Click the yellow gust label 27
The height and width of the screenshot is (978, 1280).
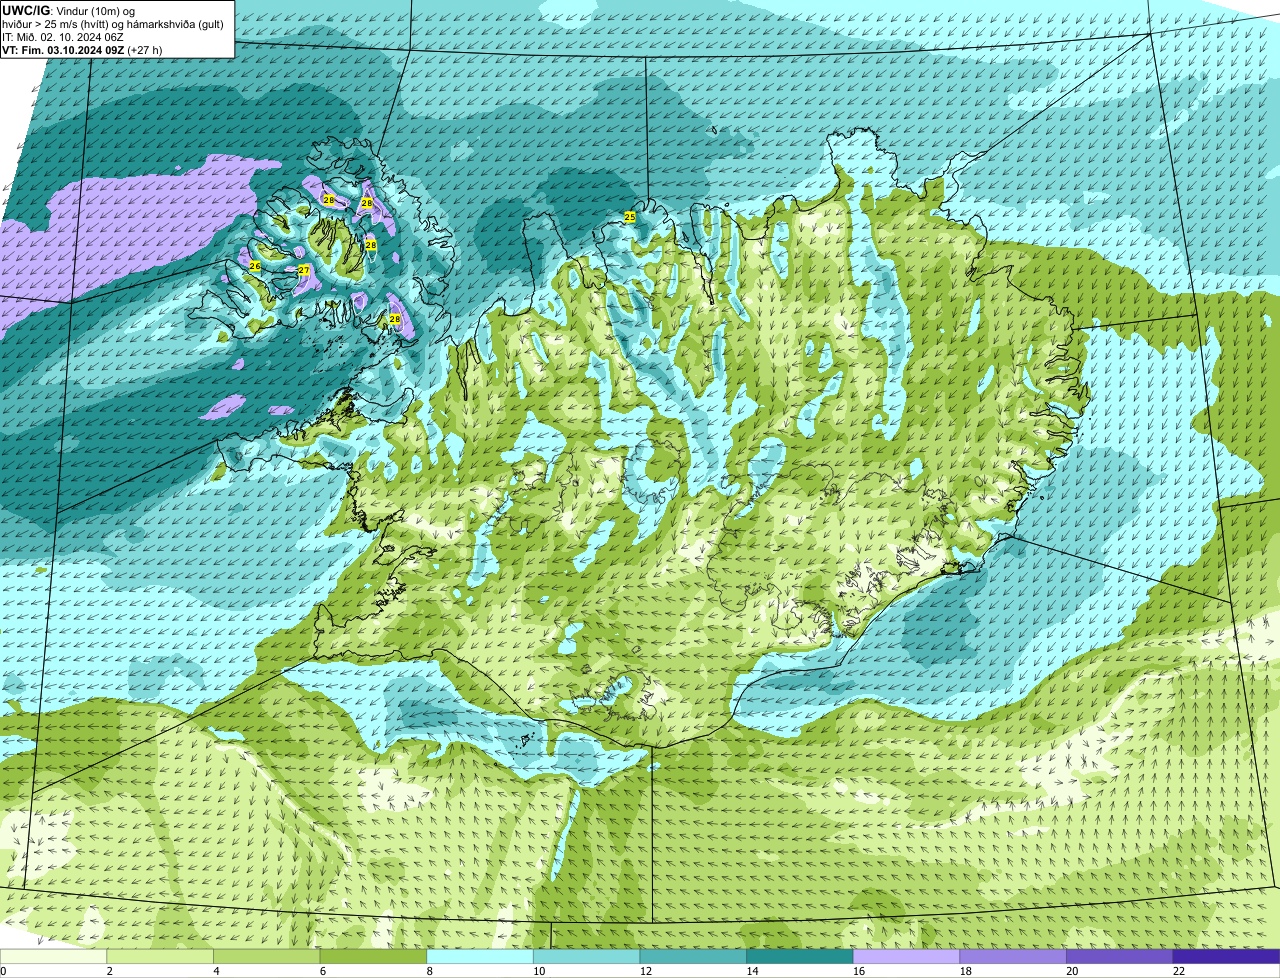click(x=304, y=271)
